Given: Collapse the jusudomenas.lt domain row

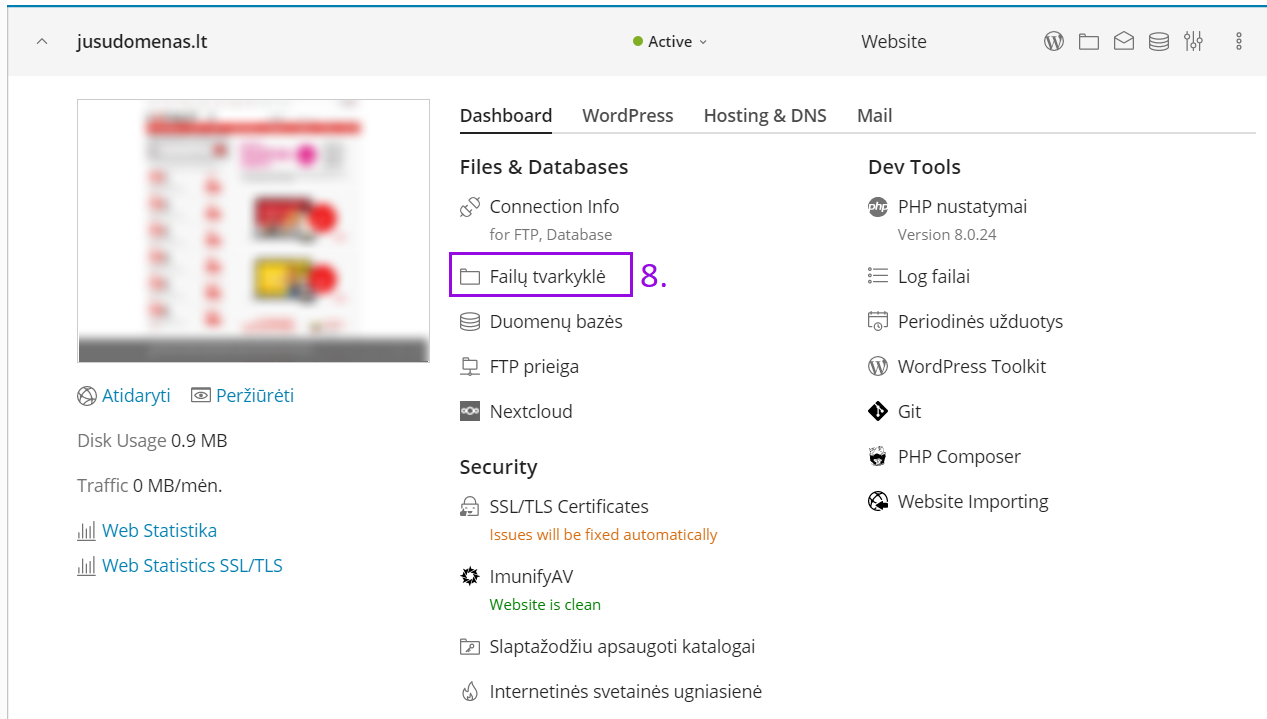Looking at the screenshot, I should pos(42,42).
